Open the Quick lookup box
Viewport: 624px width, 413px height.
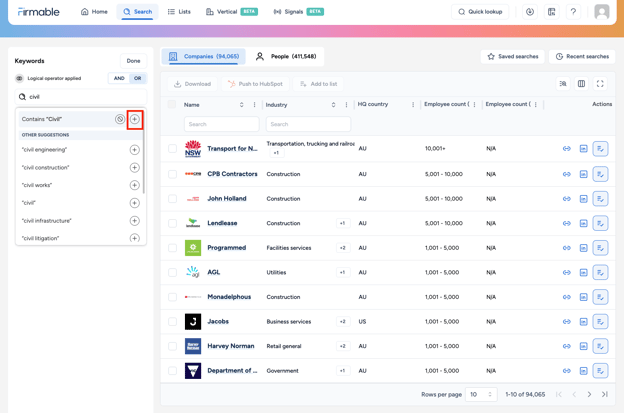click(x=480, y=12)
